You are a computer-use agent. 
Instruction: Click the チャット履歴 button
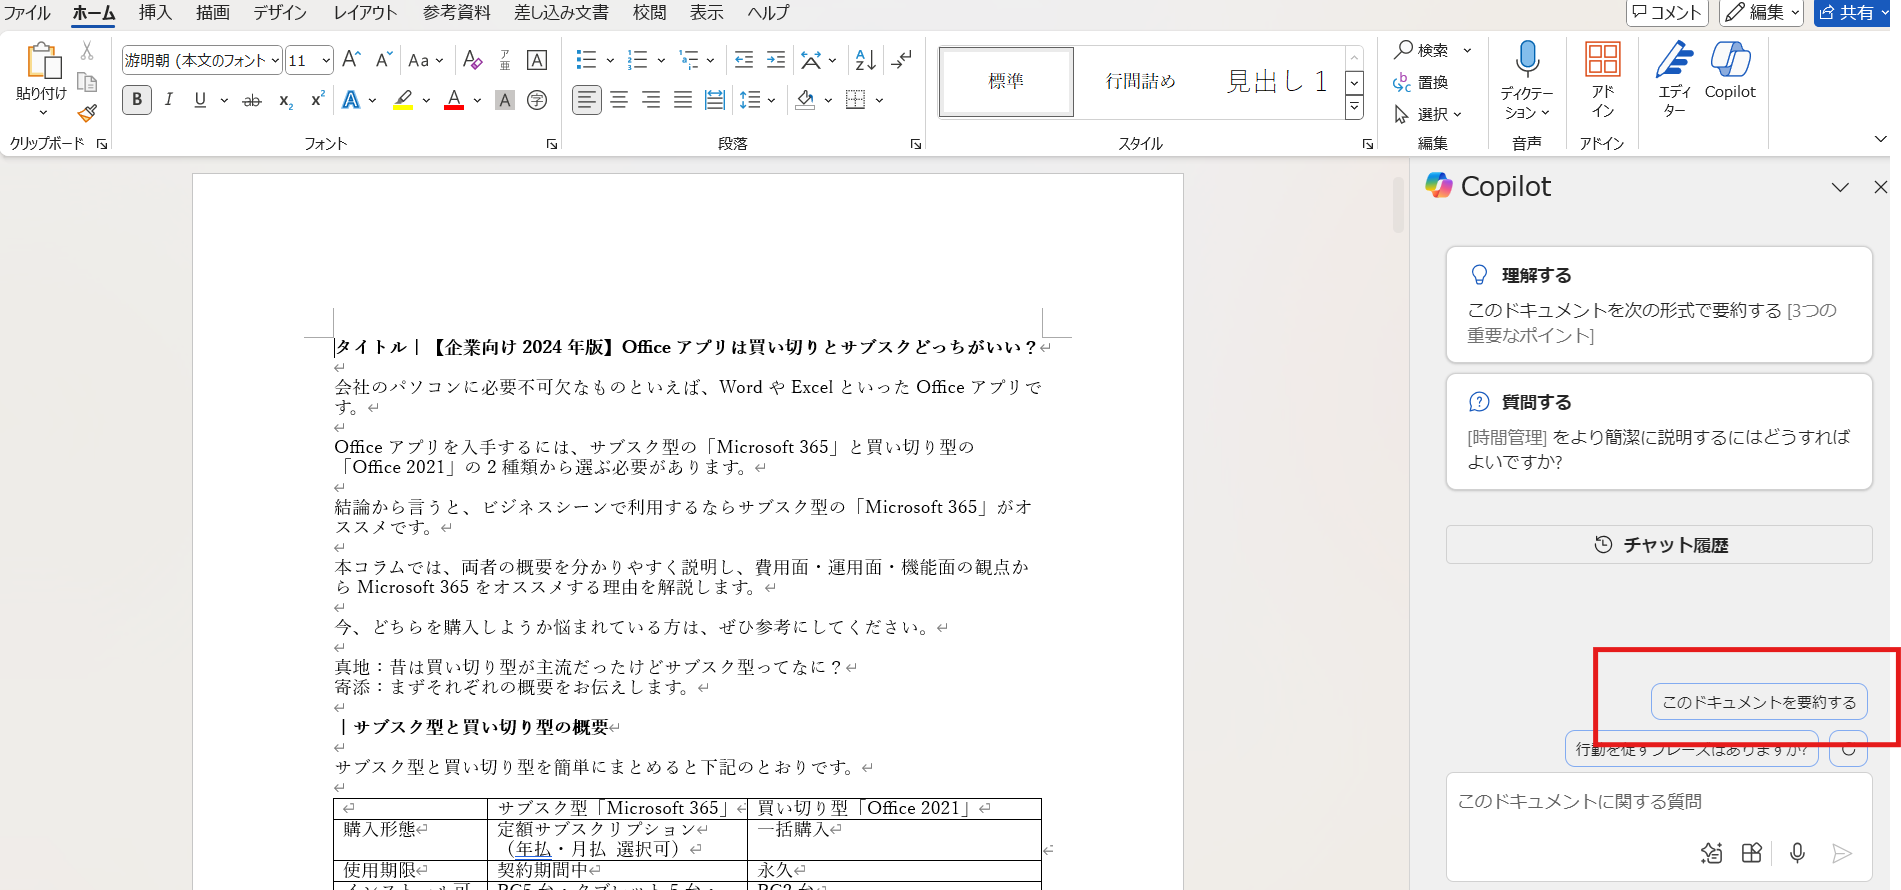coord(1659,545)
